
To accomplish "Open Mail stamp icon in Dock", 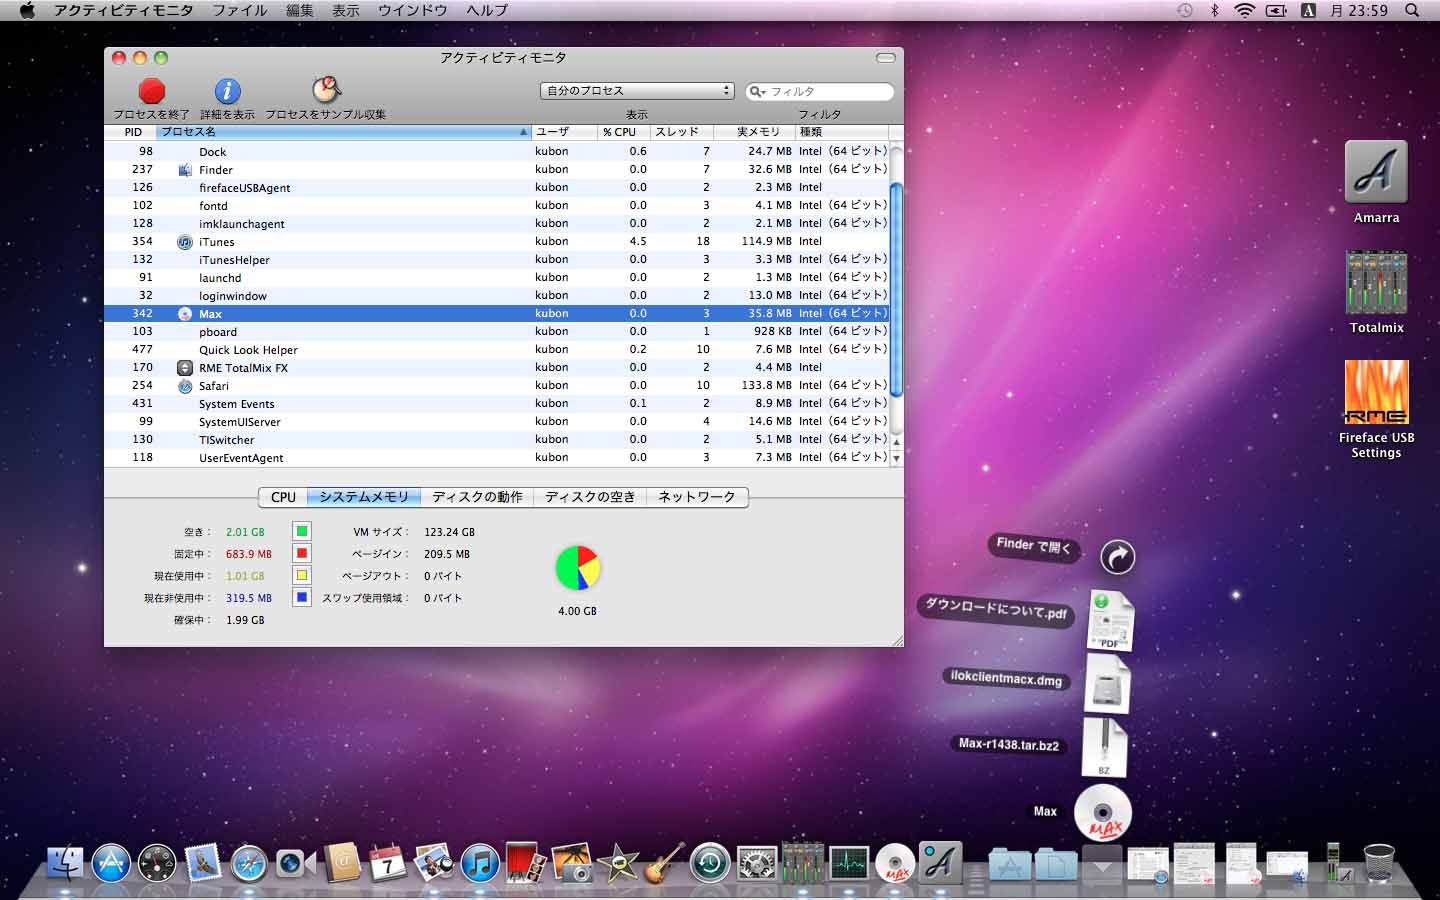I will pos(203,863).
